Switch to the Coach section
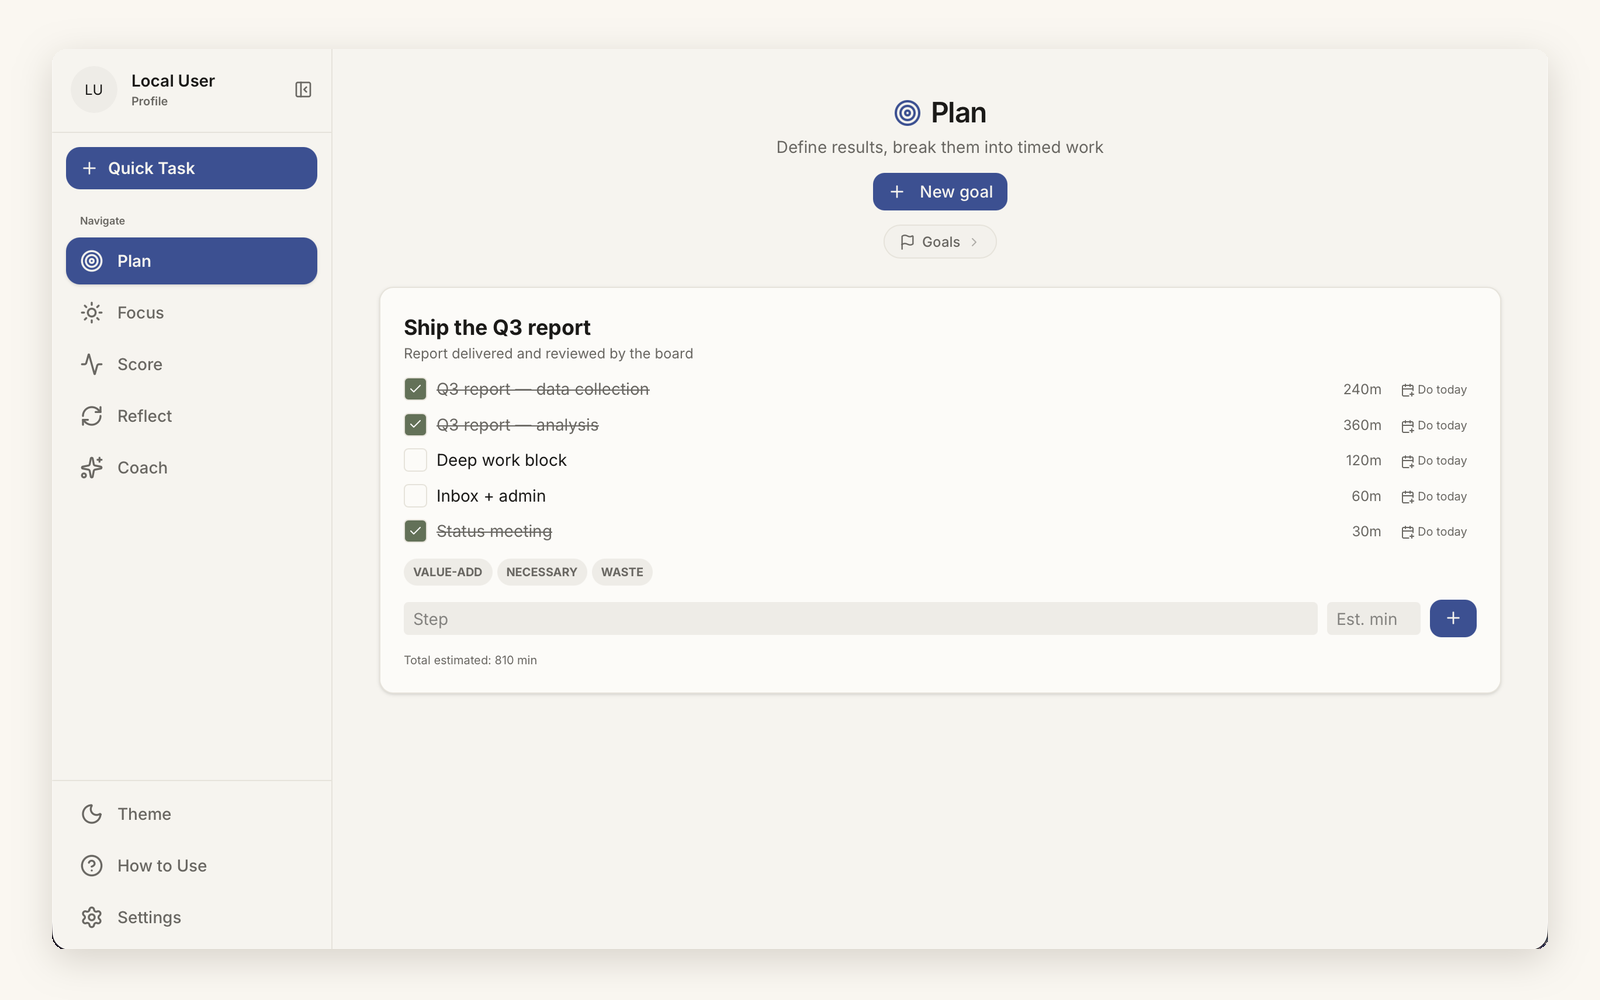This screenshot has height=1000, width=1600. pyautogui.click(x=191, y=468)
